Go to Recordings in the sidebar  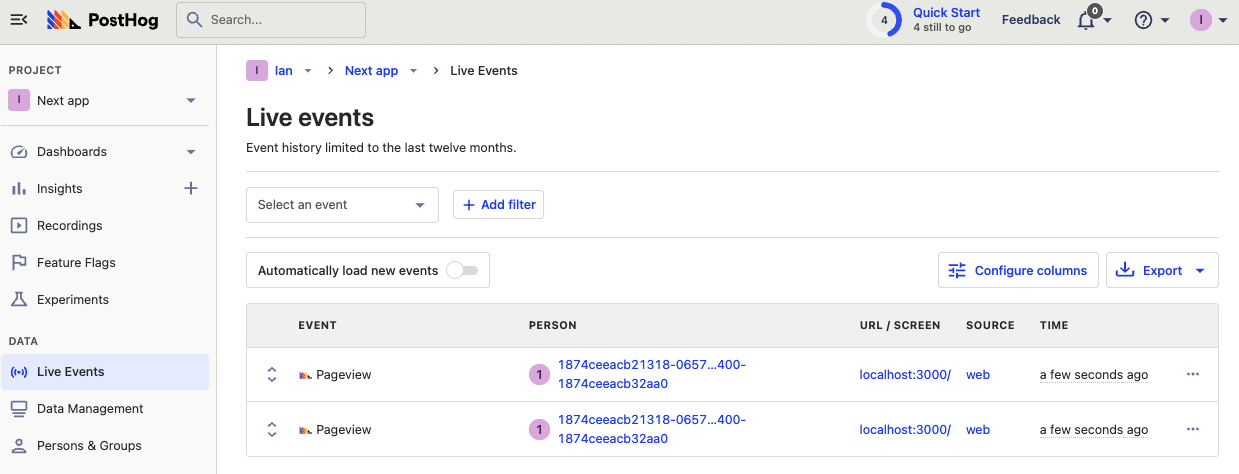click(x=70, y=226)
